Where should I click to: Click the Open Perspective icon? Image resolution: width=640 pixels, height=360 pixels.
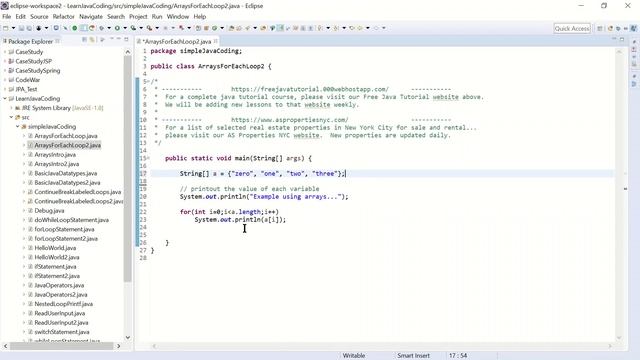click(600, 28)
